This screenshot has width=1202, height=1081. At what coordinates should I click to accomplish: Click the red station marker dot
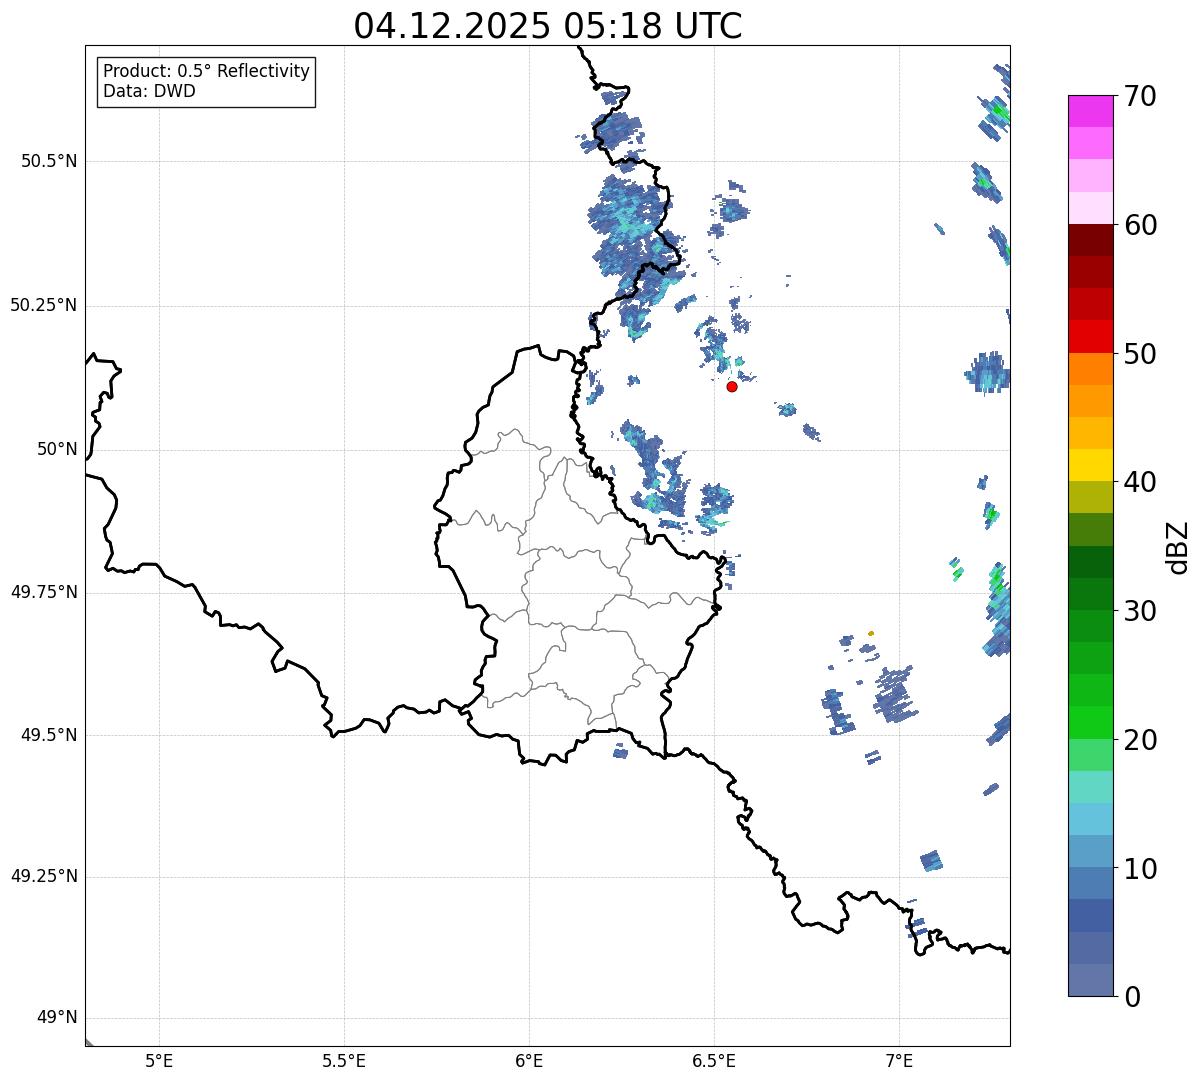(732, 386)
